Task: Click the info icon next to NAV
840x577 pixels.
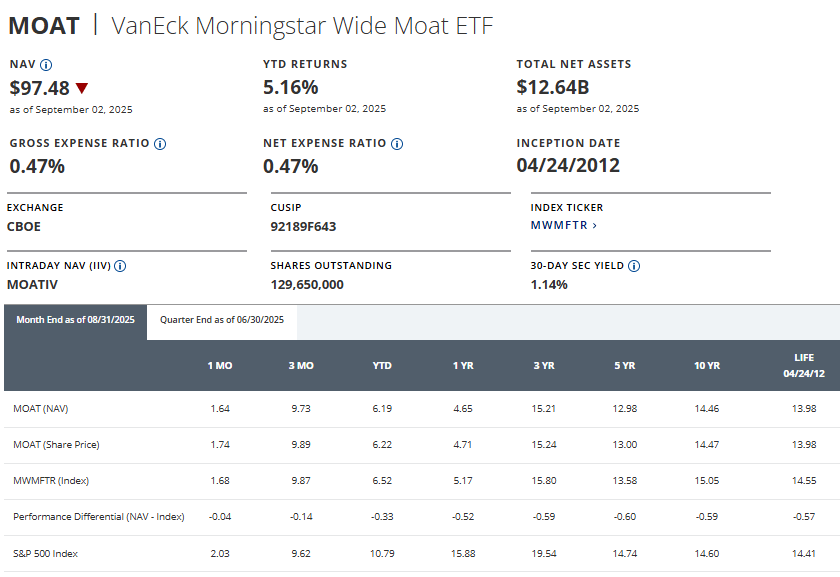Action: pos(46,64)
